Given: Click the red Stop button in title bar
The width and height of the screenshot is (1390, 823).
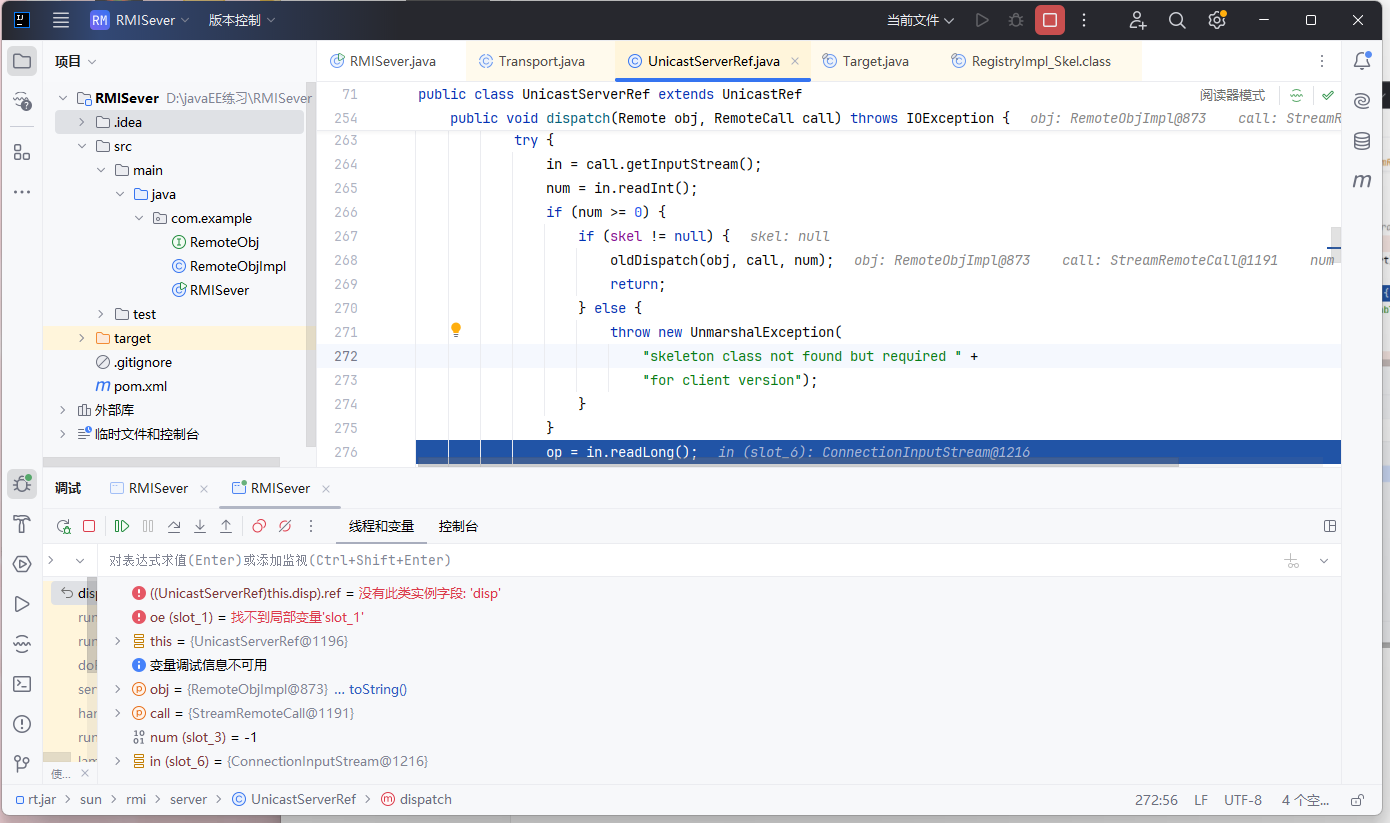Looking at the screenshot, I should tap(1049, 20).
